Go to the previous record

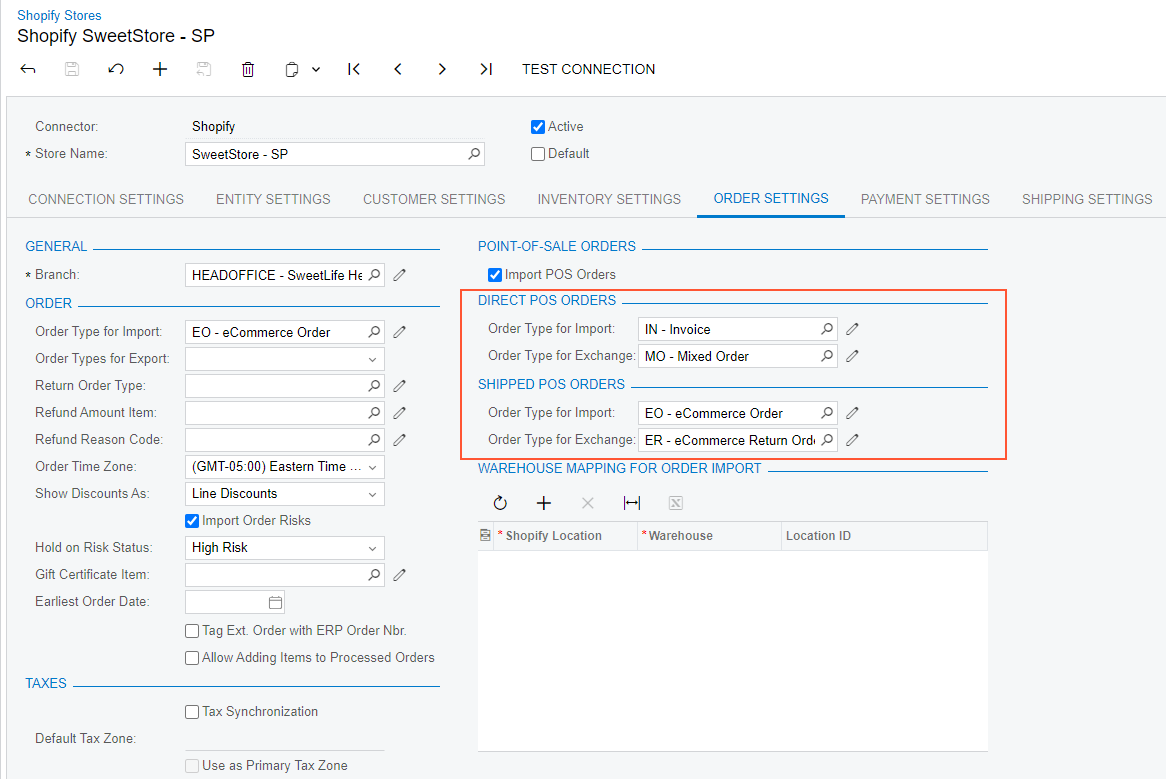tap(398, 69)
